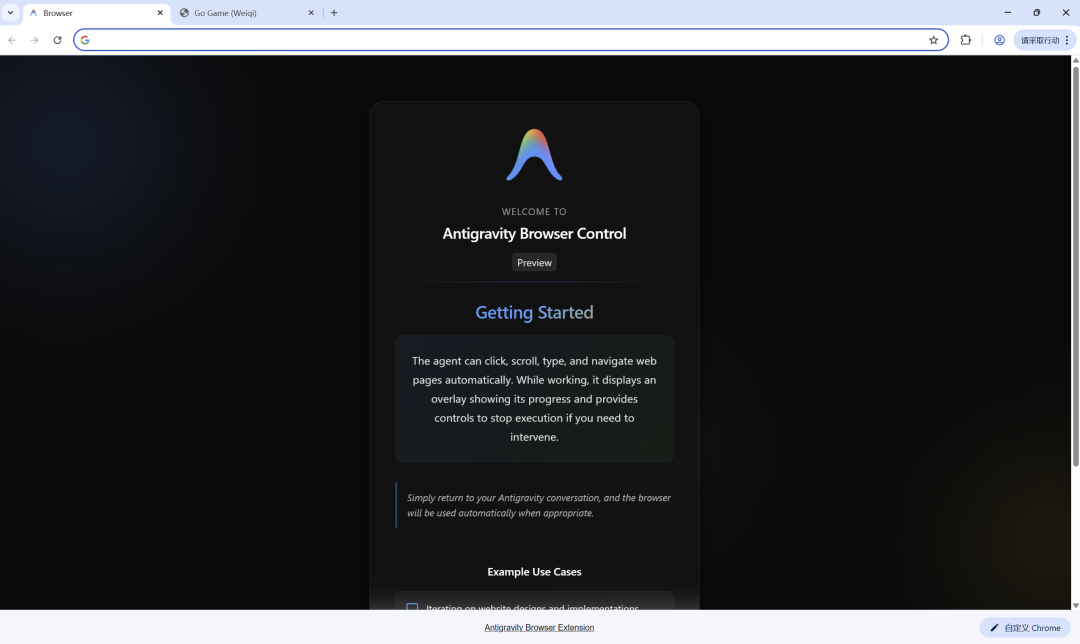The height and width of the screenshot is (644, 1080).
Task: Switch to the Go Game (Weiqi) tab
Action: (x=247, y=12)
